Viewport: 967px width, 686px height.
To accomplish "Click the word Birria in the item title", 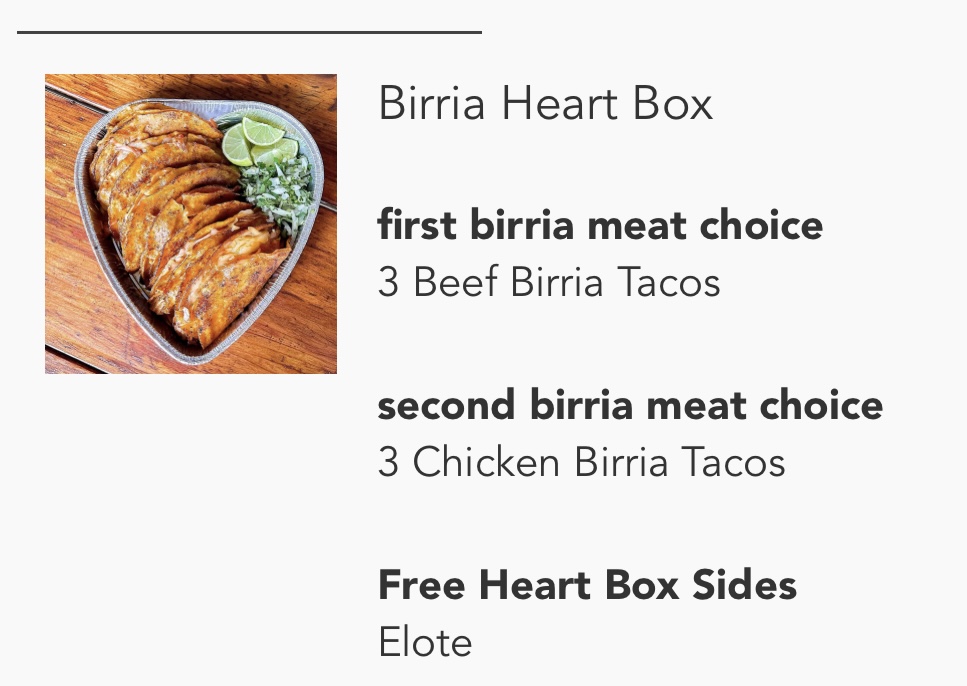I will tap(434, 103).
